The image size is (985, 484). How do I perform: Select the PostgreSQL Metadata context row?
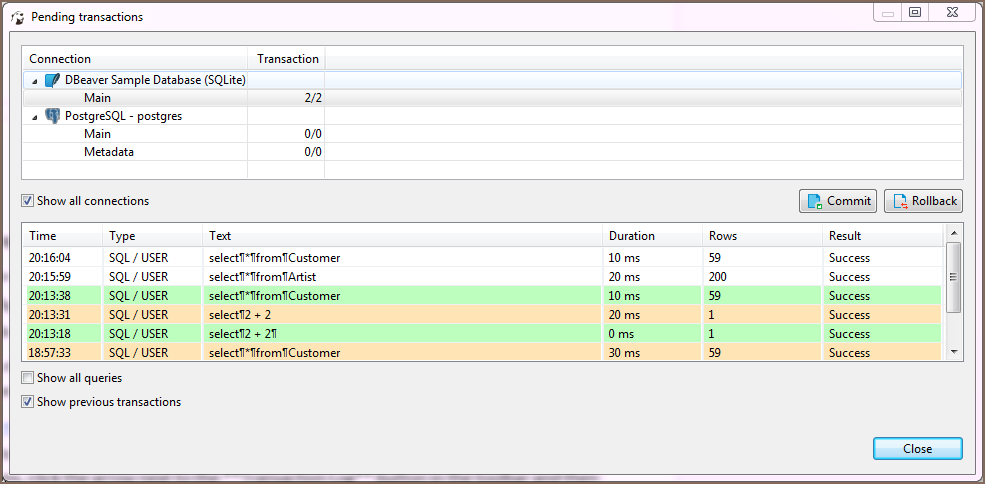[x=108, y=152]
